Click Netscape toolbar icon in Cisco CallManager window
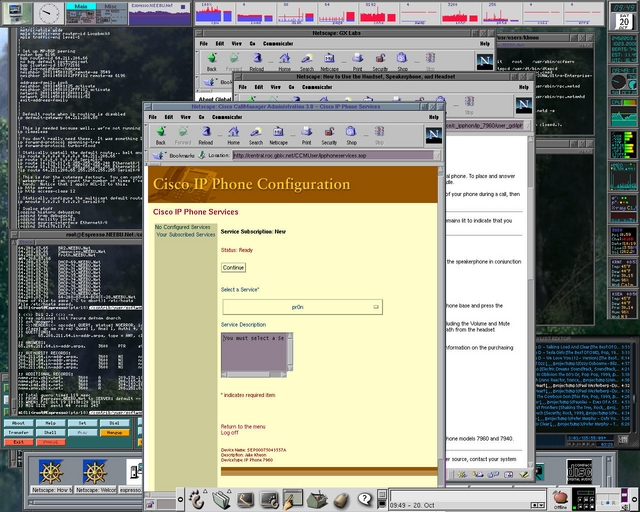640x512 pixels. click(278, 135)
